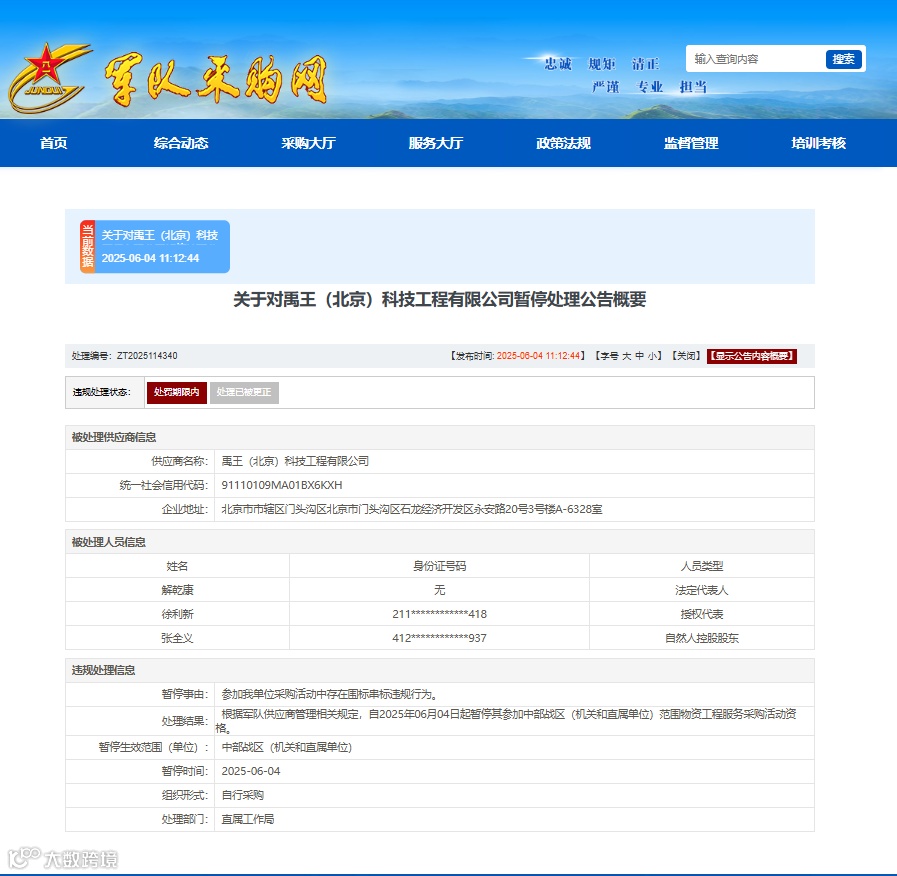The width and height of the screenshot is (897, 876).
Task: Select the 处罚期限内 status indicator
Action: (177, 392)
